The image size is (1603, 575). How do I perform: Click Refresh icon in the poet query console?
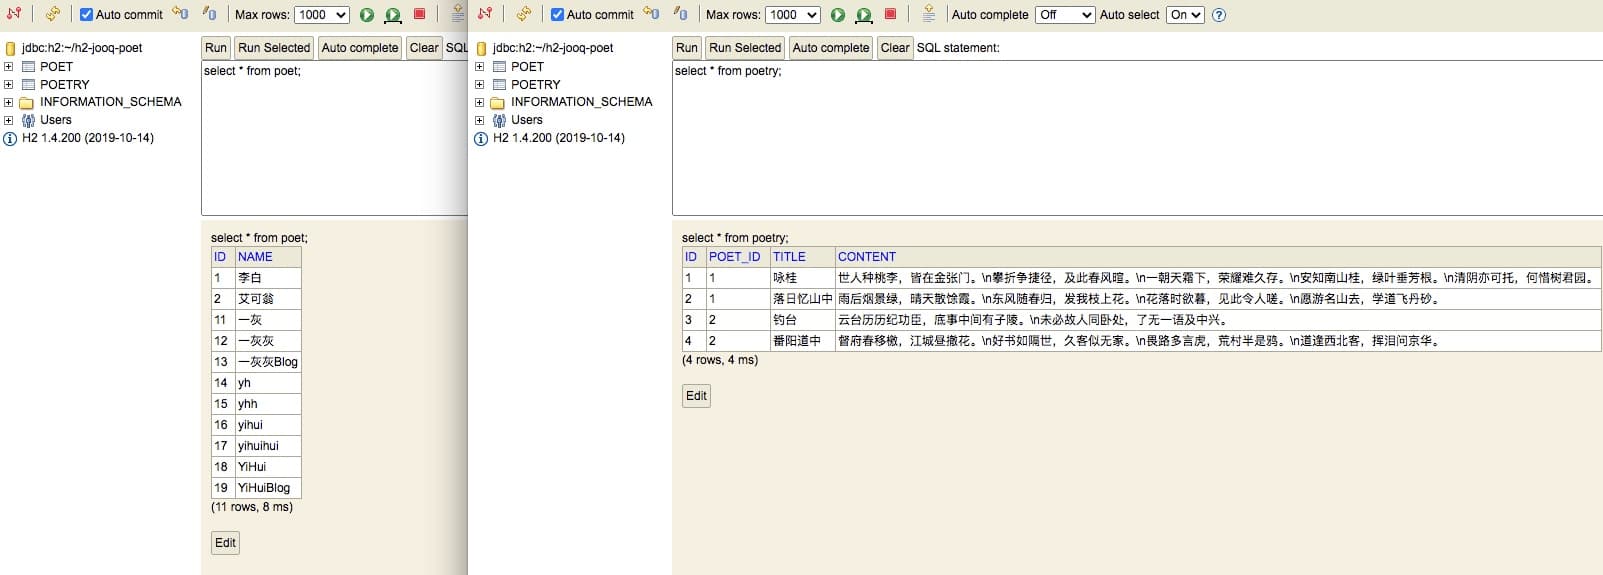coord(53,14)
